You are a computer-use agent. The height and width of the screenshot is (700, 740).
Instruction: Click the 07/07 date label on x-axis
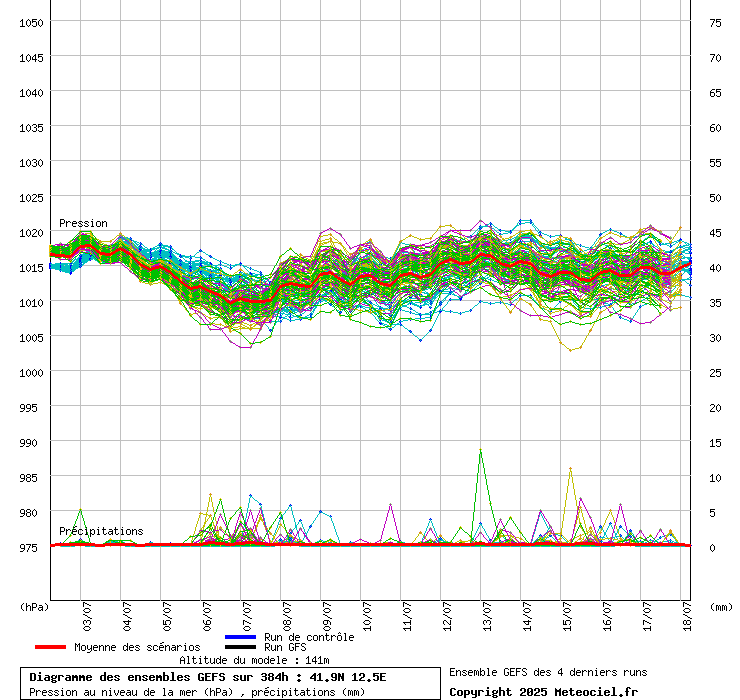pos(247,616)
